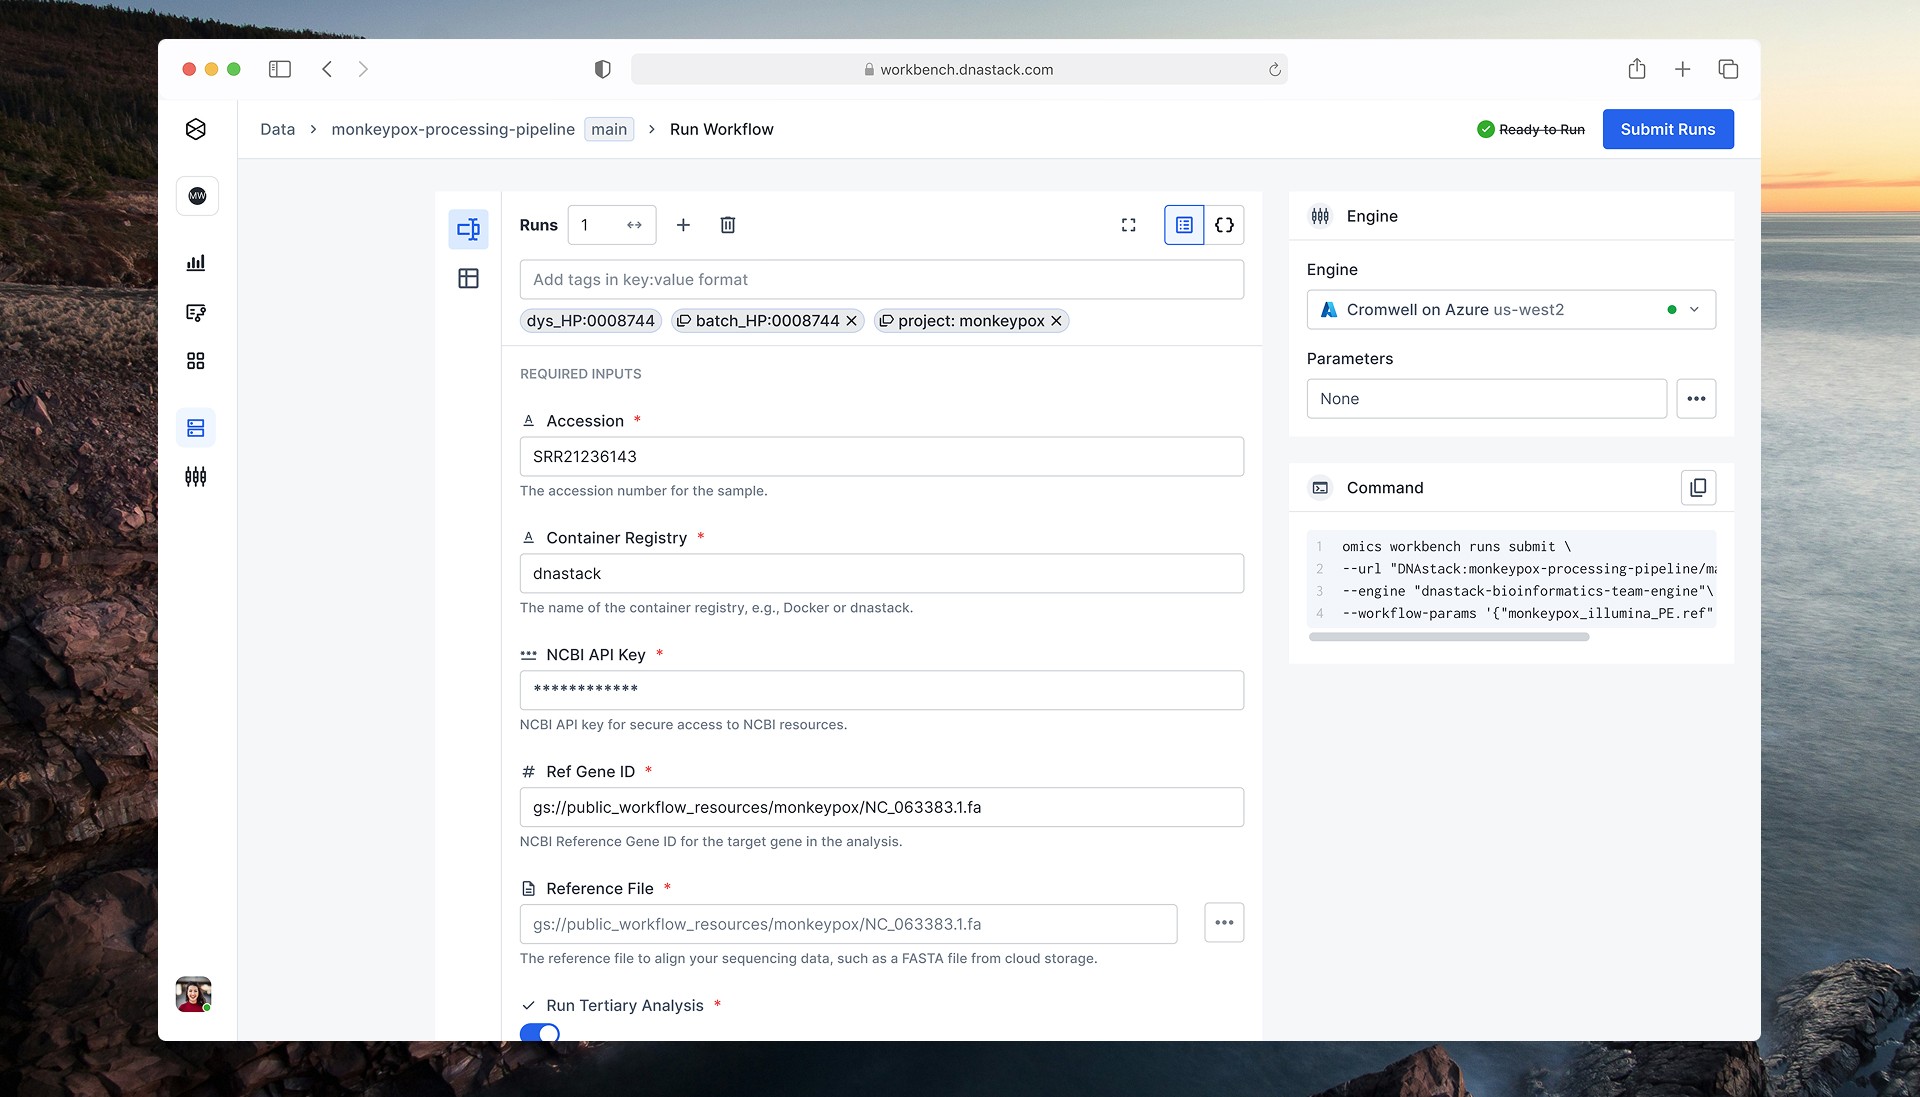This screenshot has height=1097, width=1920.
Task: Click monkeypox-processing-pipeline breadcrumb
Action: (x=453, y=129)
